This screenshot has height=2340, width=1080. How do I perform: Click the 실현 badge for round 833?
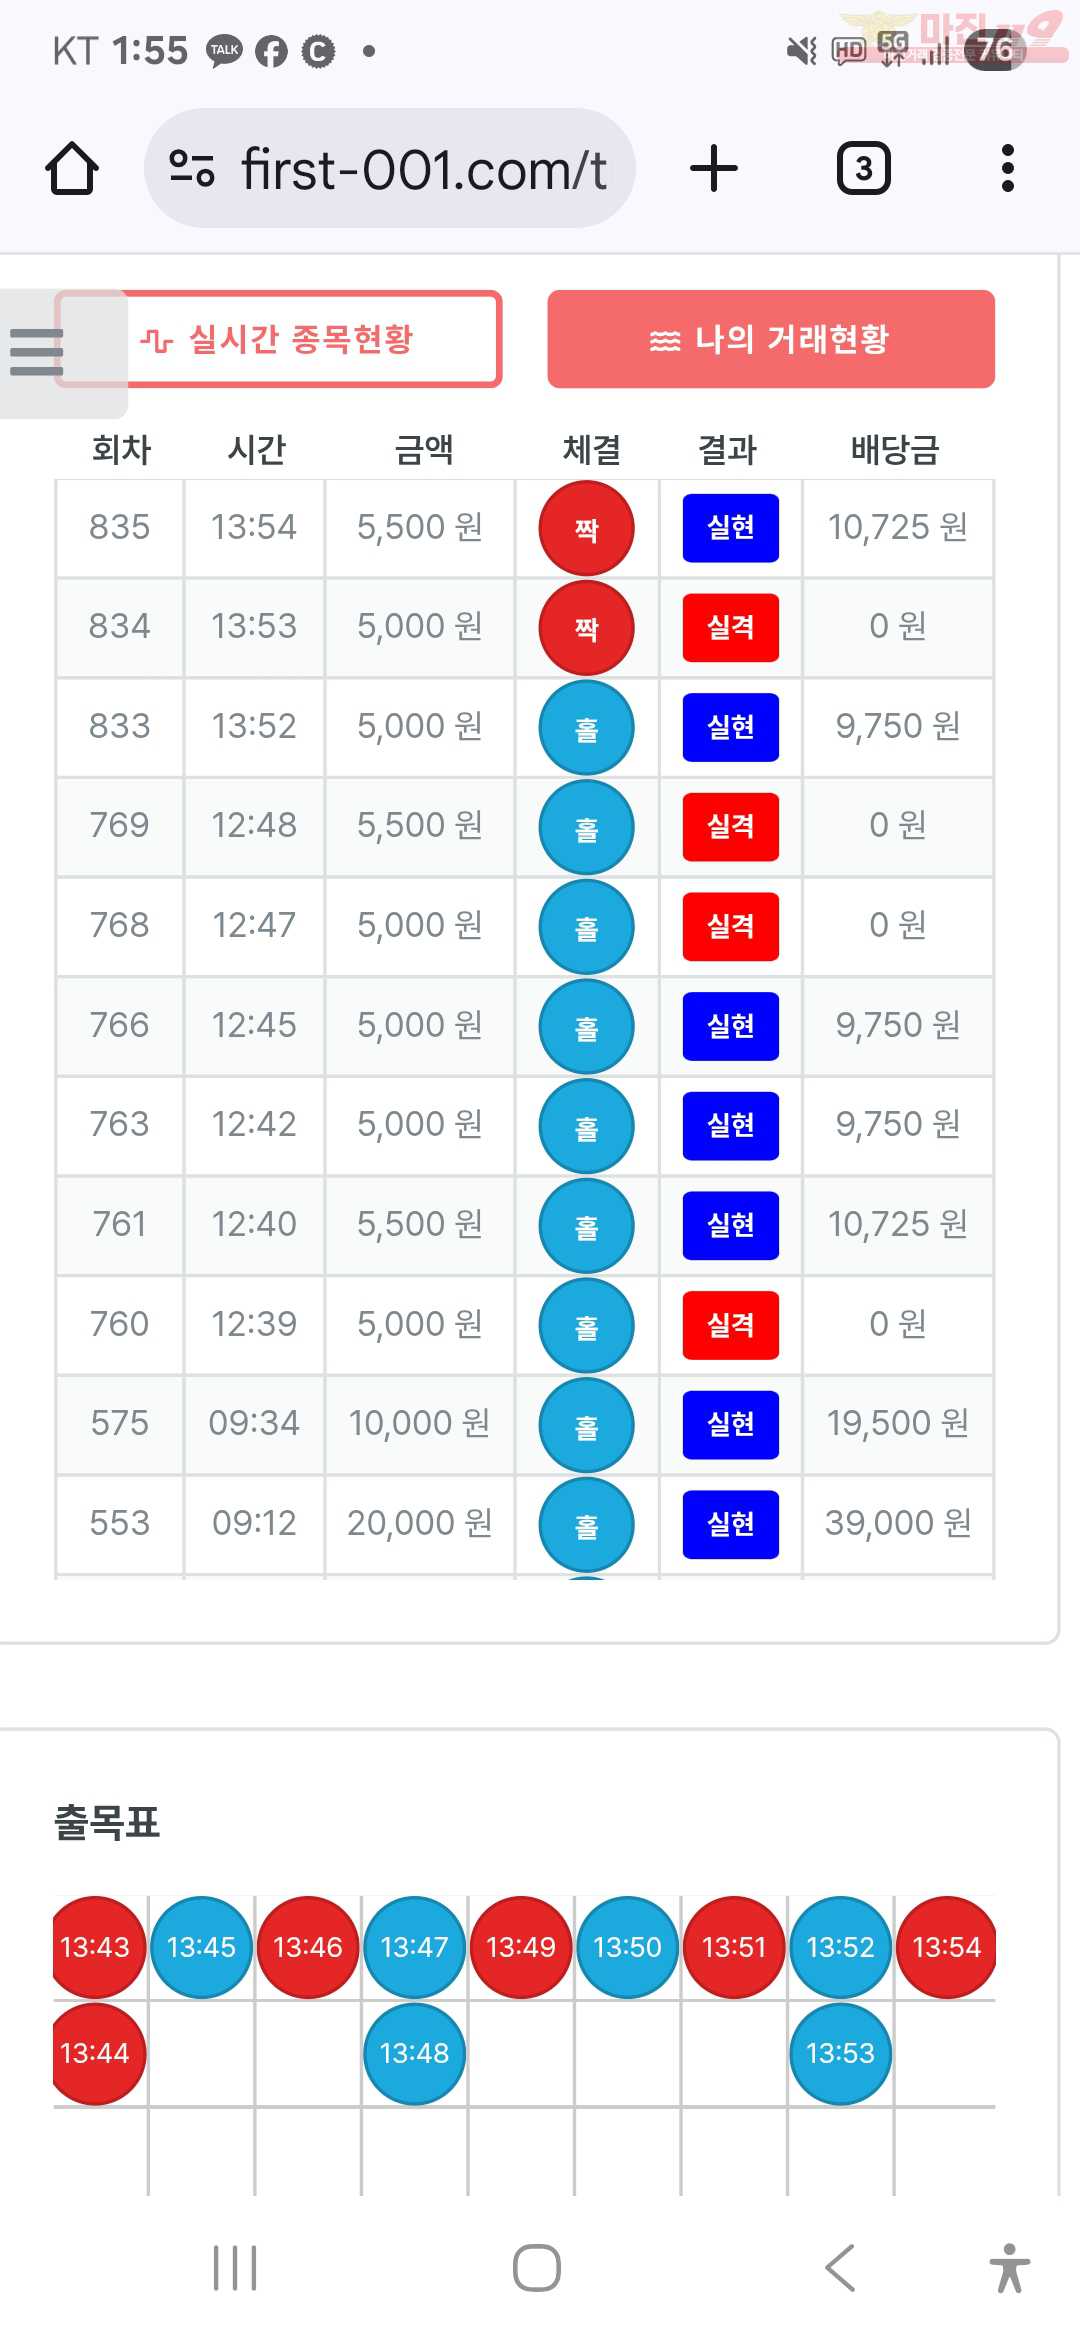pos(730,727)
